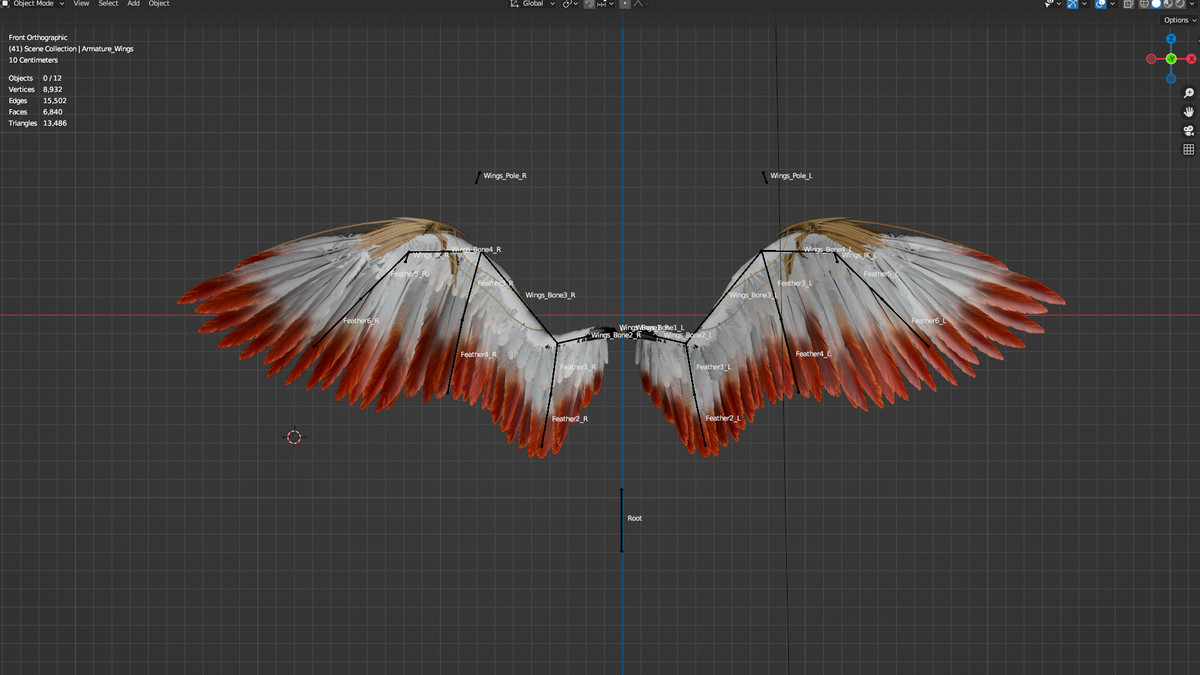The height and width of the screenshot is (675, 1200).
Task: Click the green Y axis handle on navigation gizmo
Action: click(x=1171, y=59)
